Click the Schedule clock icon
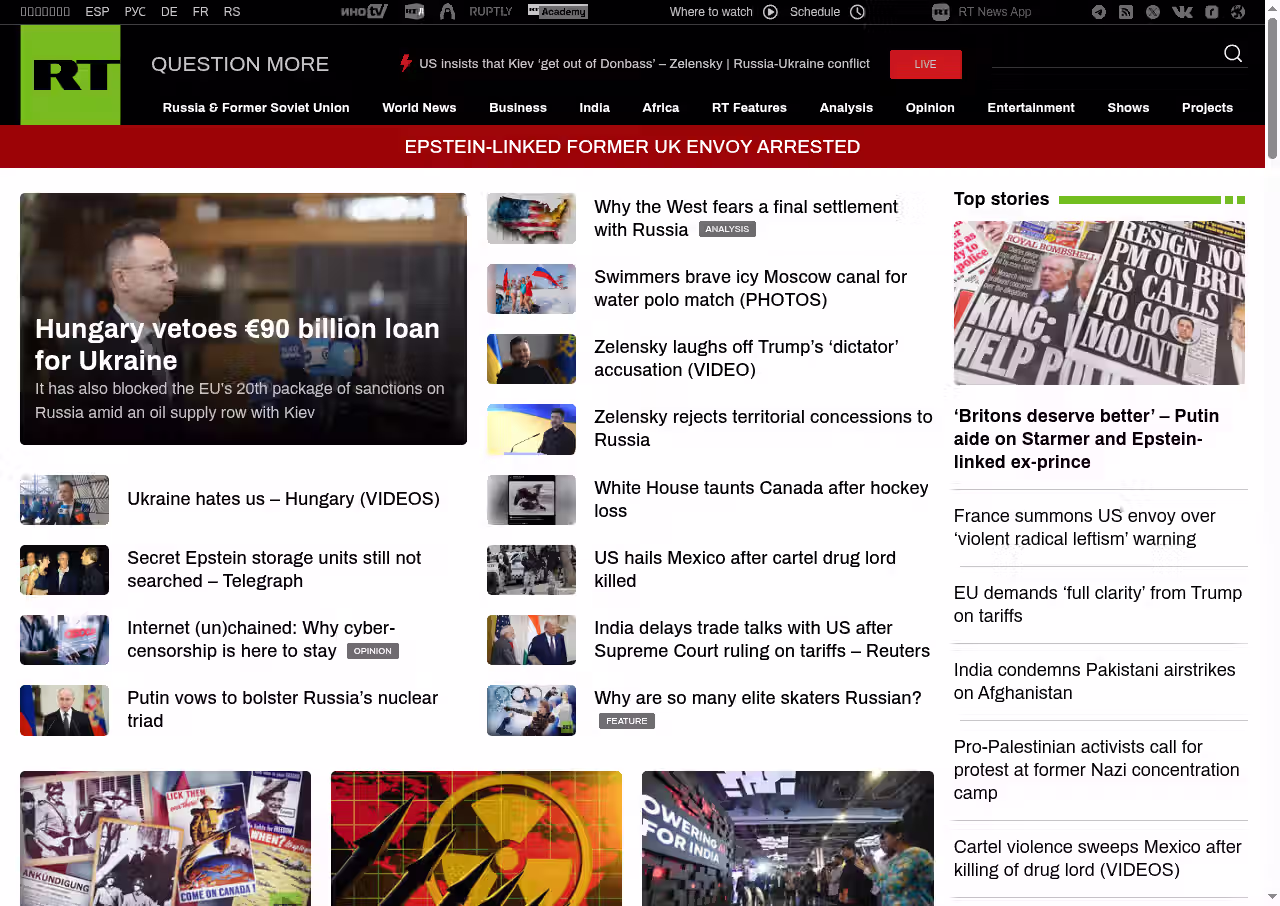Image resolution: width=1280 pixels, height=906 pixels. pyautogui.click(x=857, y=12)
